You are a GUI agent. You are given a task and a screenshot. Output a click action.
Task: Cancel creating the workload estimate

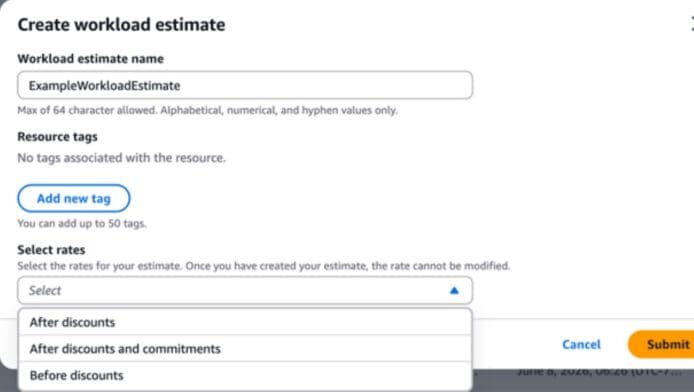coord(581,344)
